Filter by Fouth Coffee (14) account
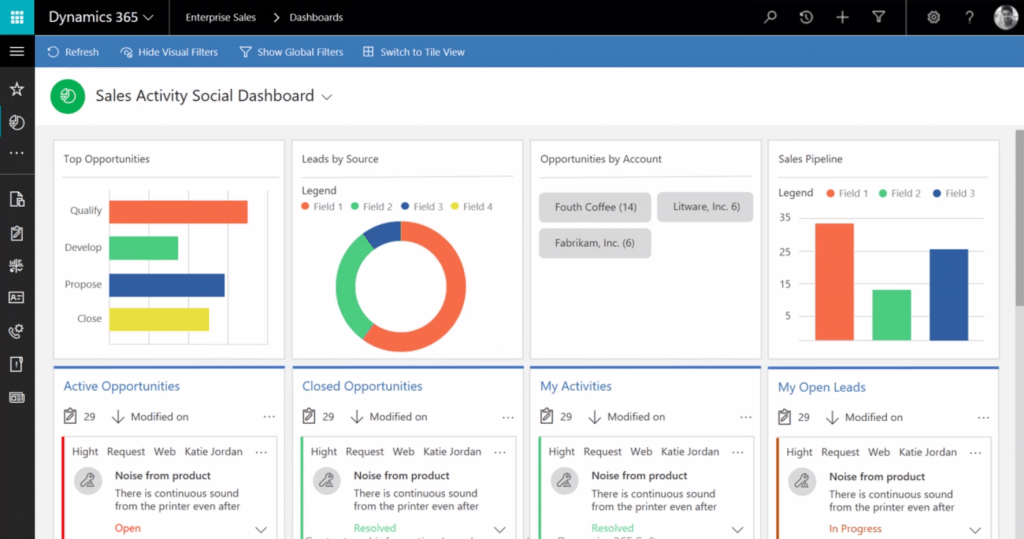1024x539 pixels. [595, 207]
